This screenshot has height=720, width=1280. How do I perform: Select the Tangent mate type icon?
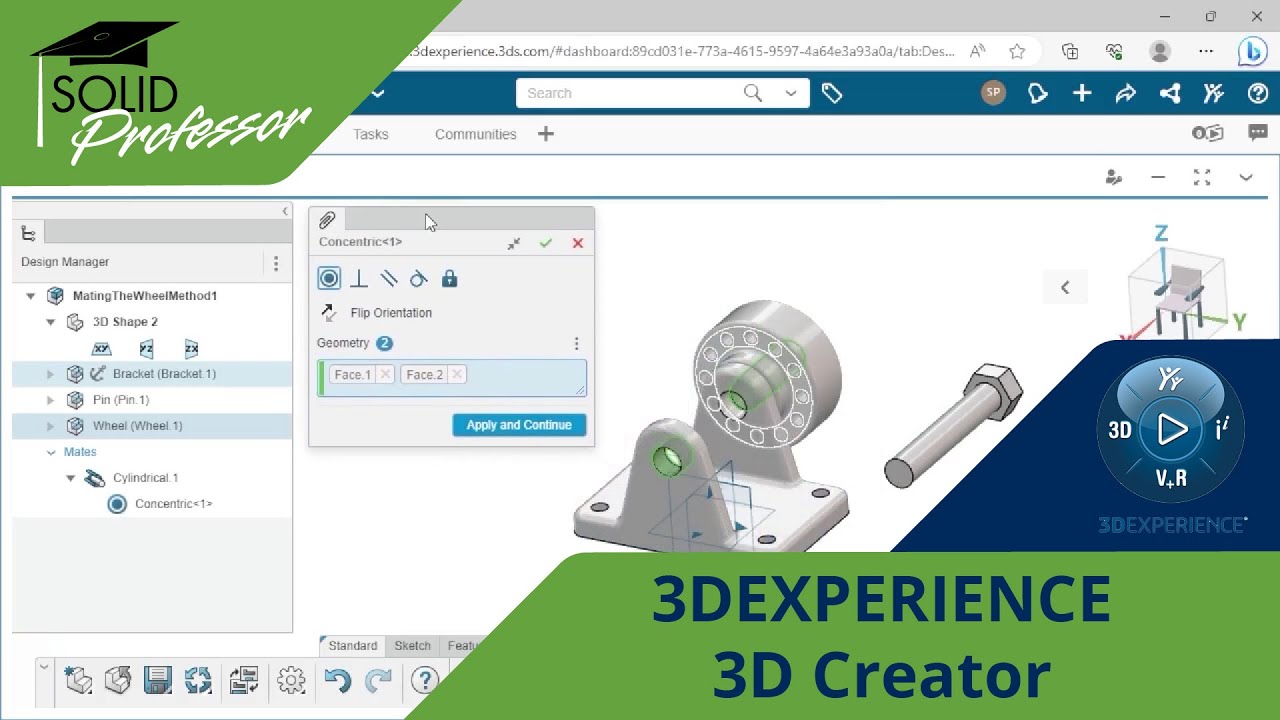419,279
